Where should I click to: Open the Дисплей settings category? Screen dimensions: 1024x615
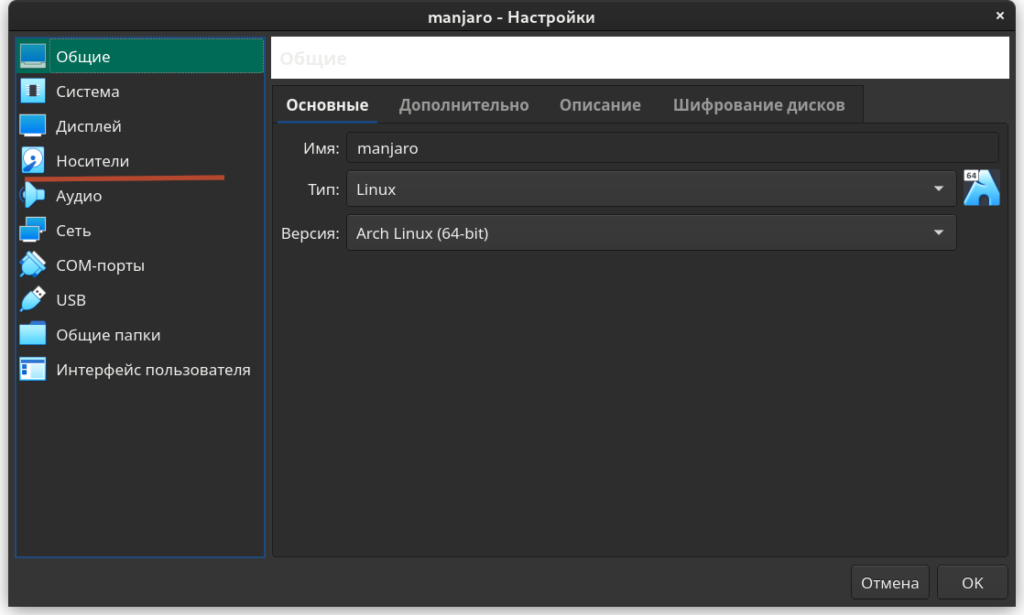140,126
